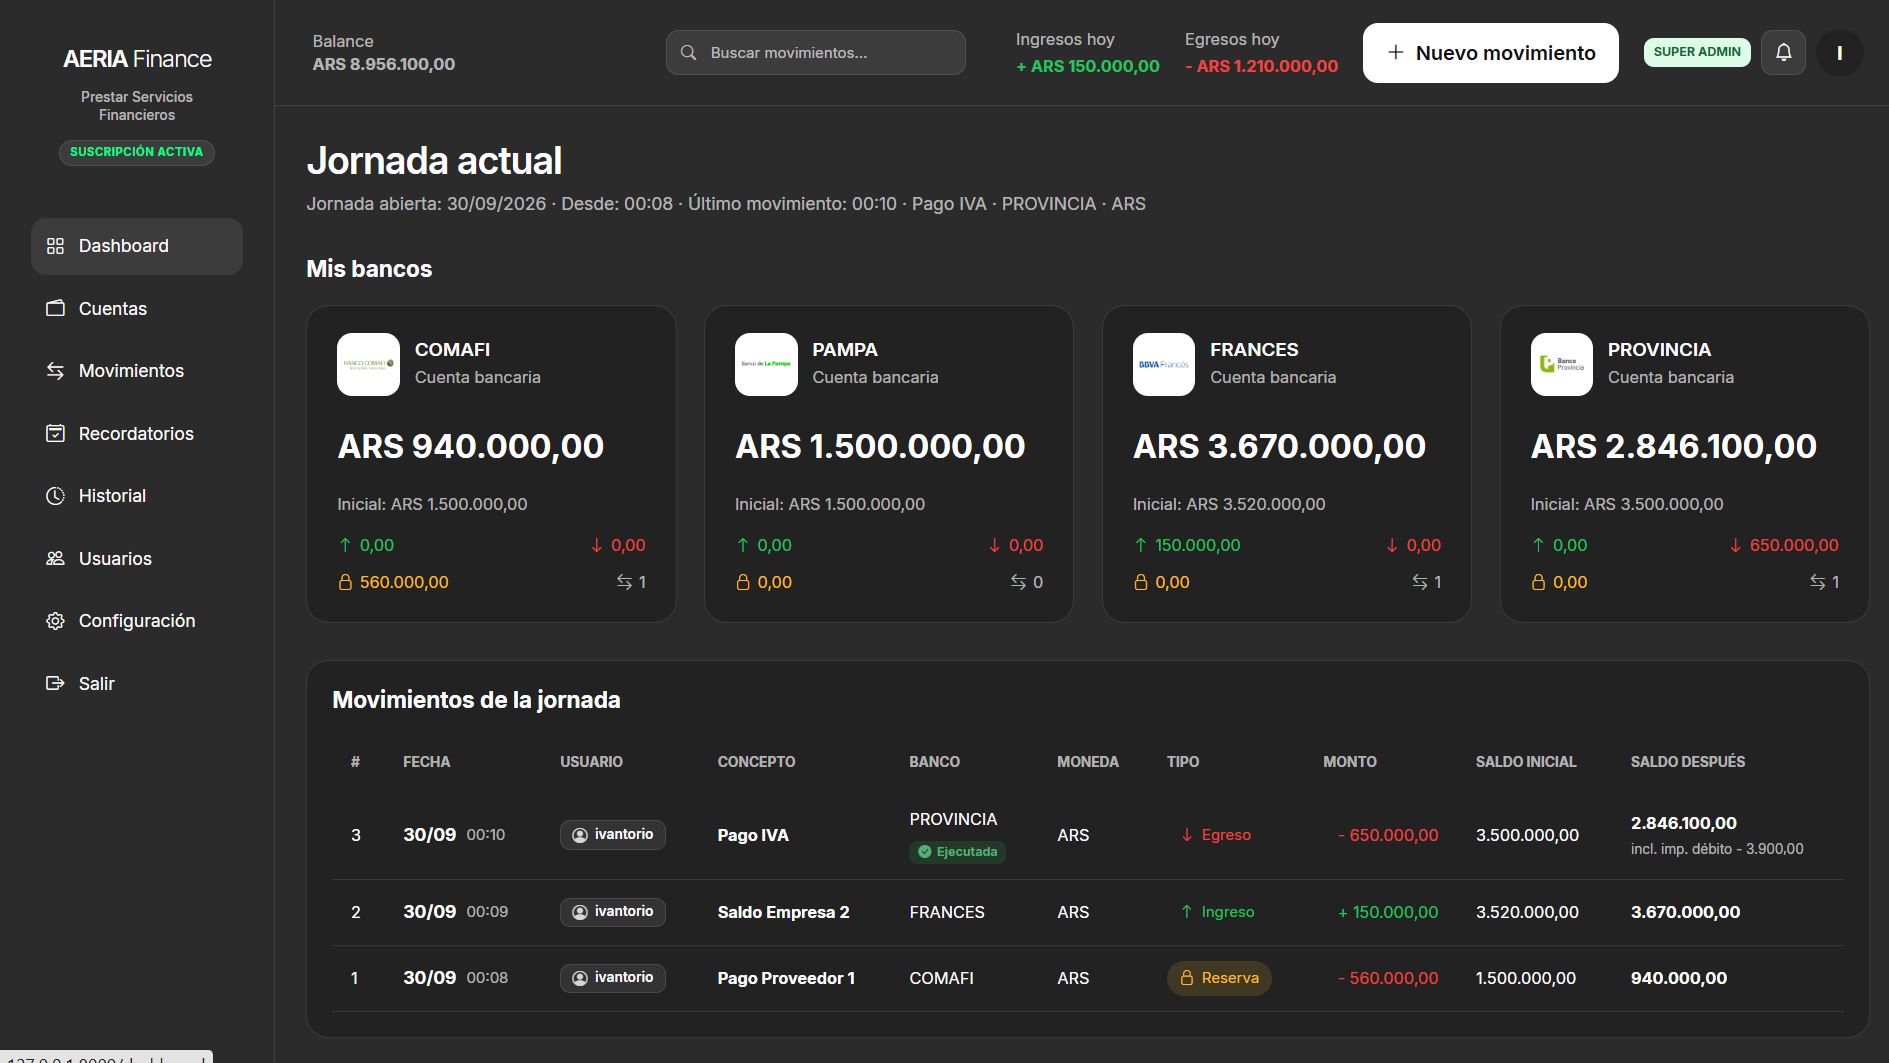Click the PROVINCIA balance ARS 2.846.100,00
The image size is (1889, 1063).
[x=1674, y=446]
